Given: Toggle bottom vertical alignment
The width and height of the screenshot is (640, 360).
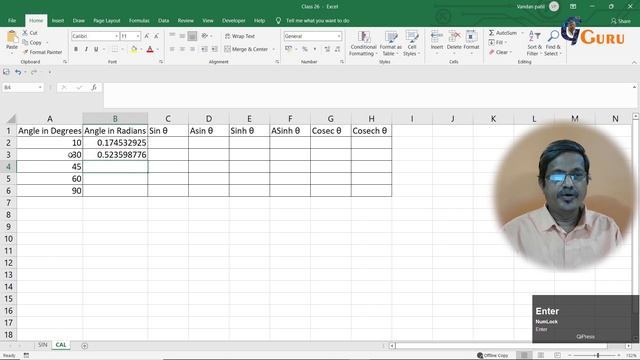Looking at the screenshot, I should (192, 36).
